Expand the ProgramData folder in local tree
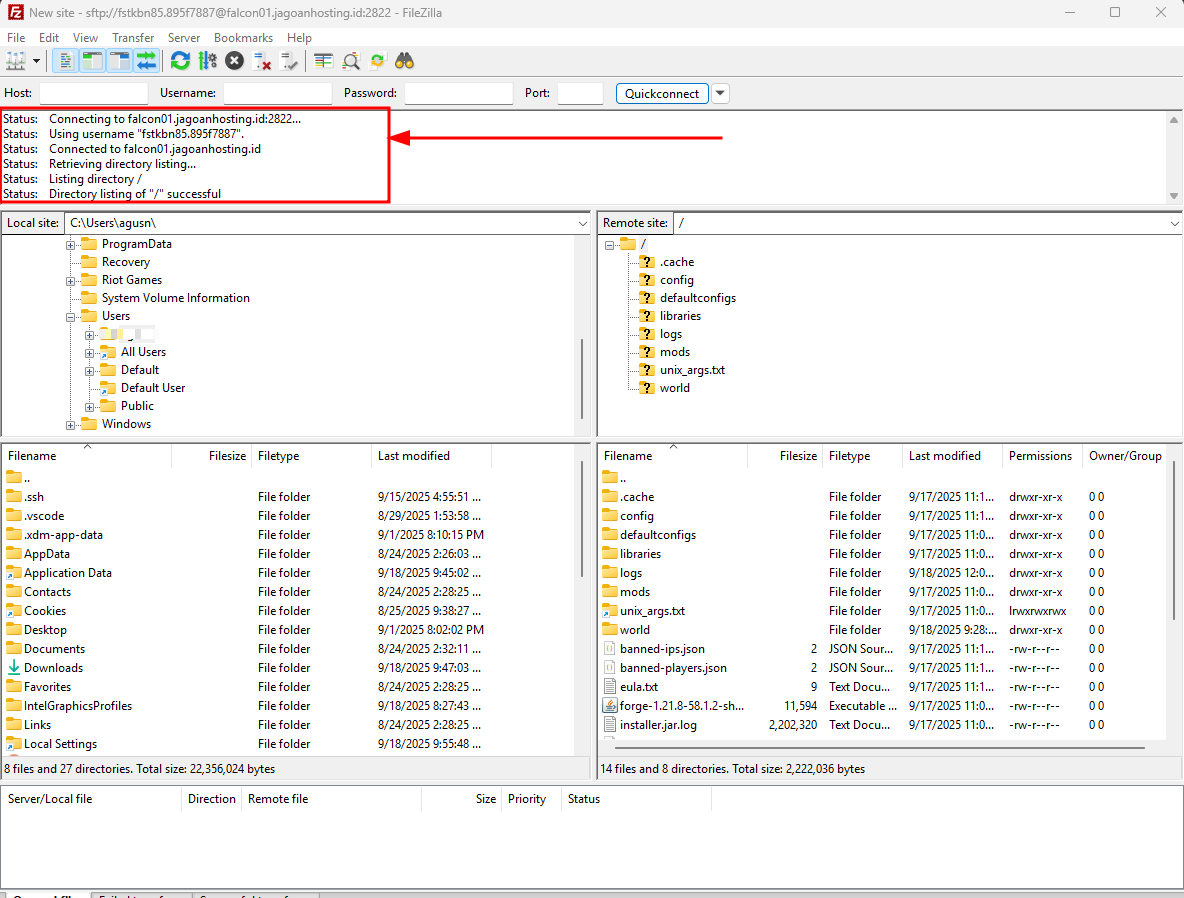Viewport: 1184px width, 898px height. coord(70,245)
